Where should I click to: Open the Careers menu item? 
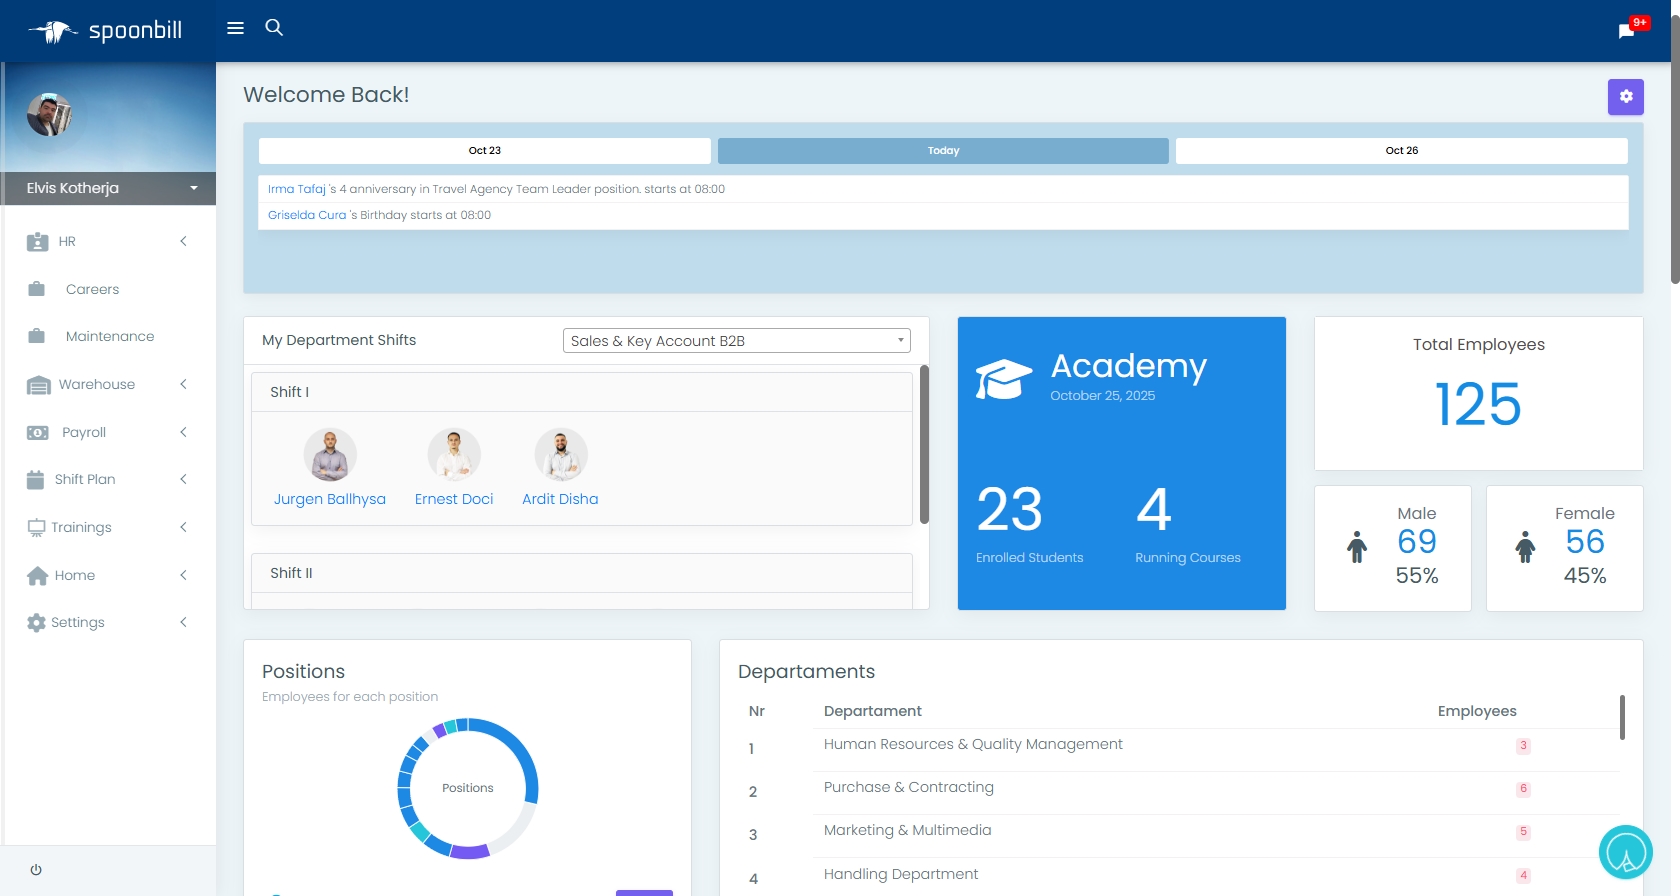(x=92, y=289)
